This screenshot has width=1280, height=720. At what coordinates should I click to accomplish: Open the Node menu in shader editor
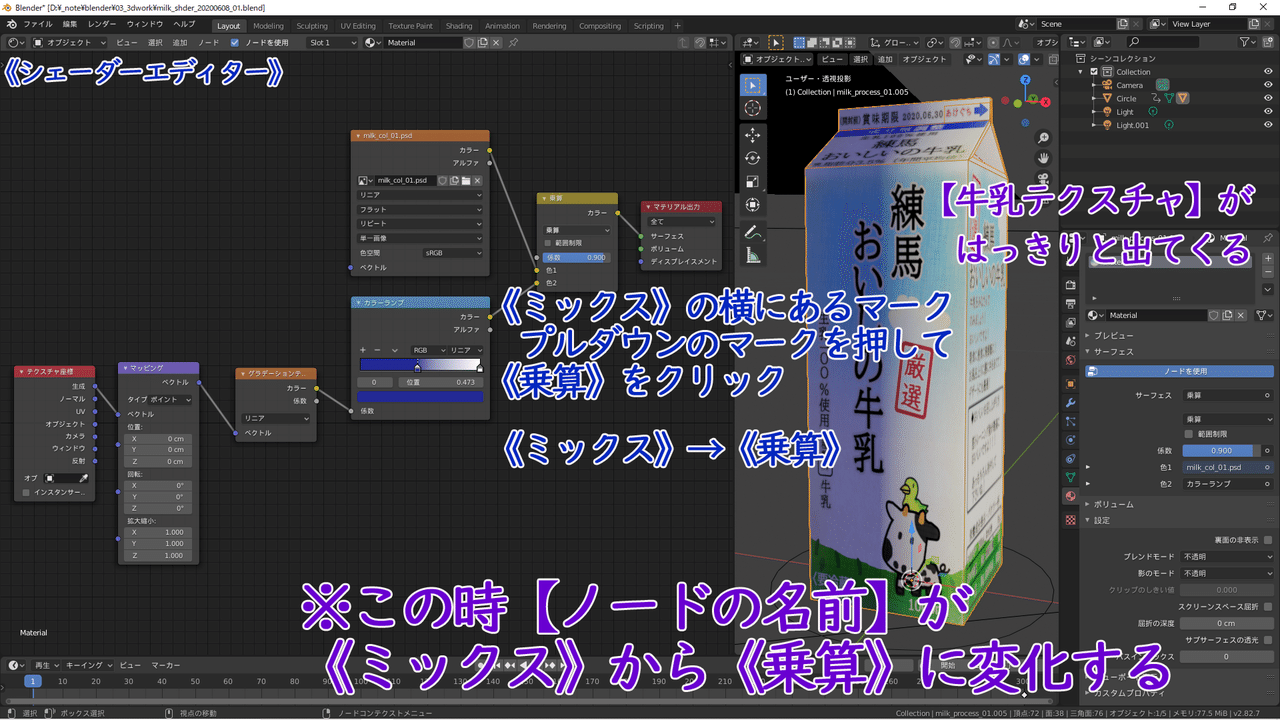click(208, 43)
